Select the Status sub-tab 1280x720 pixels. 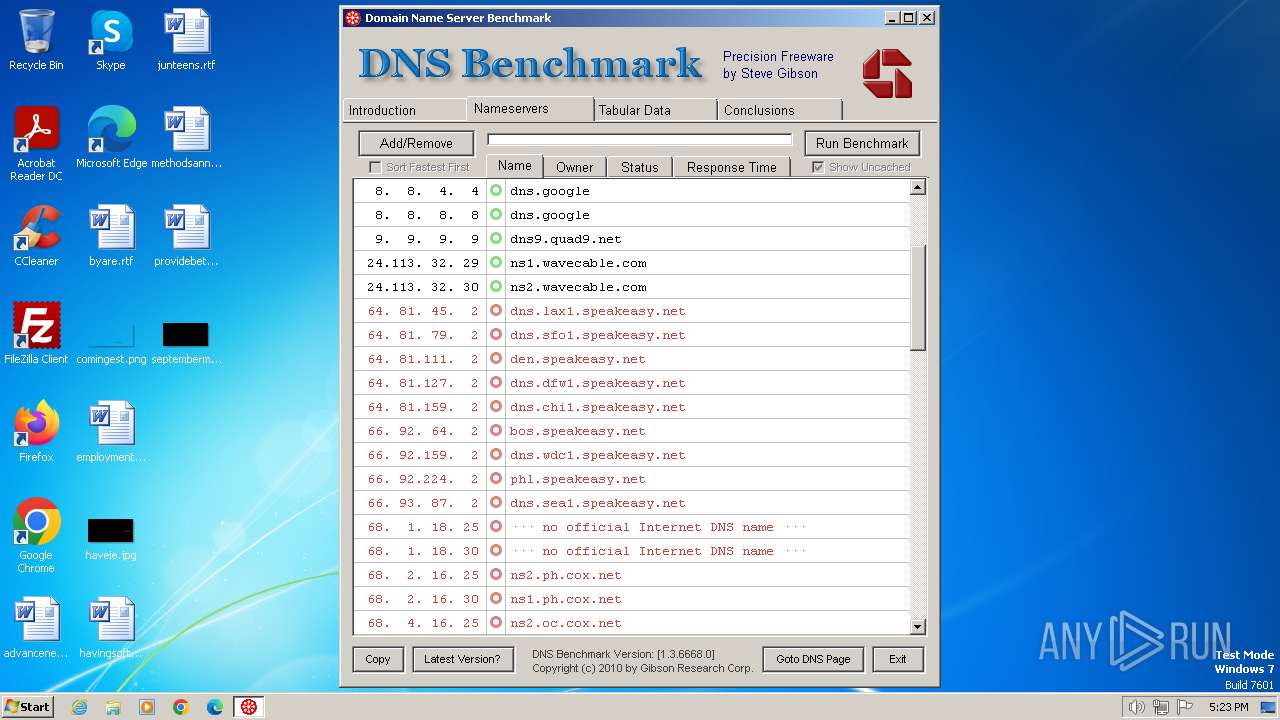coord(640,167)
